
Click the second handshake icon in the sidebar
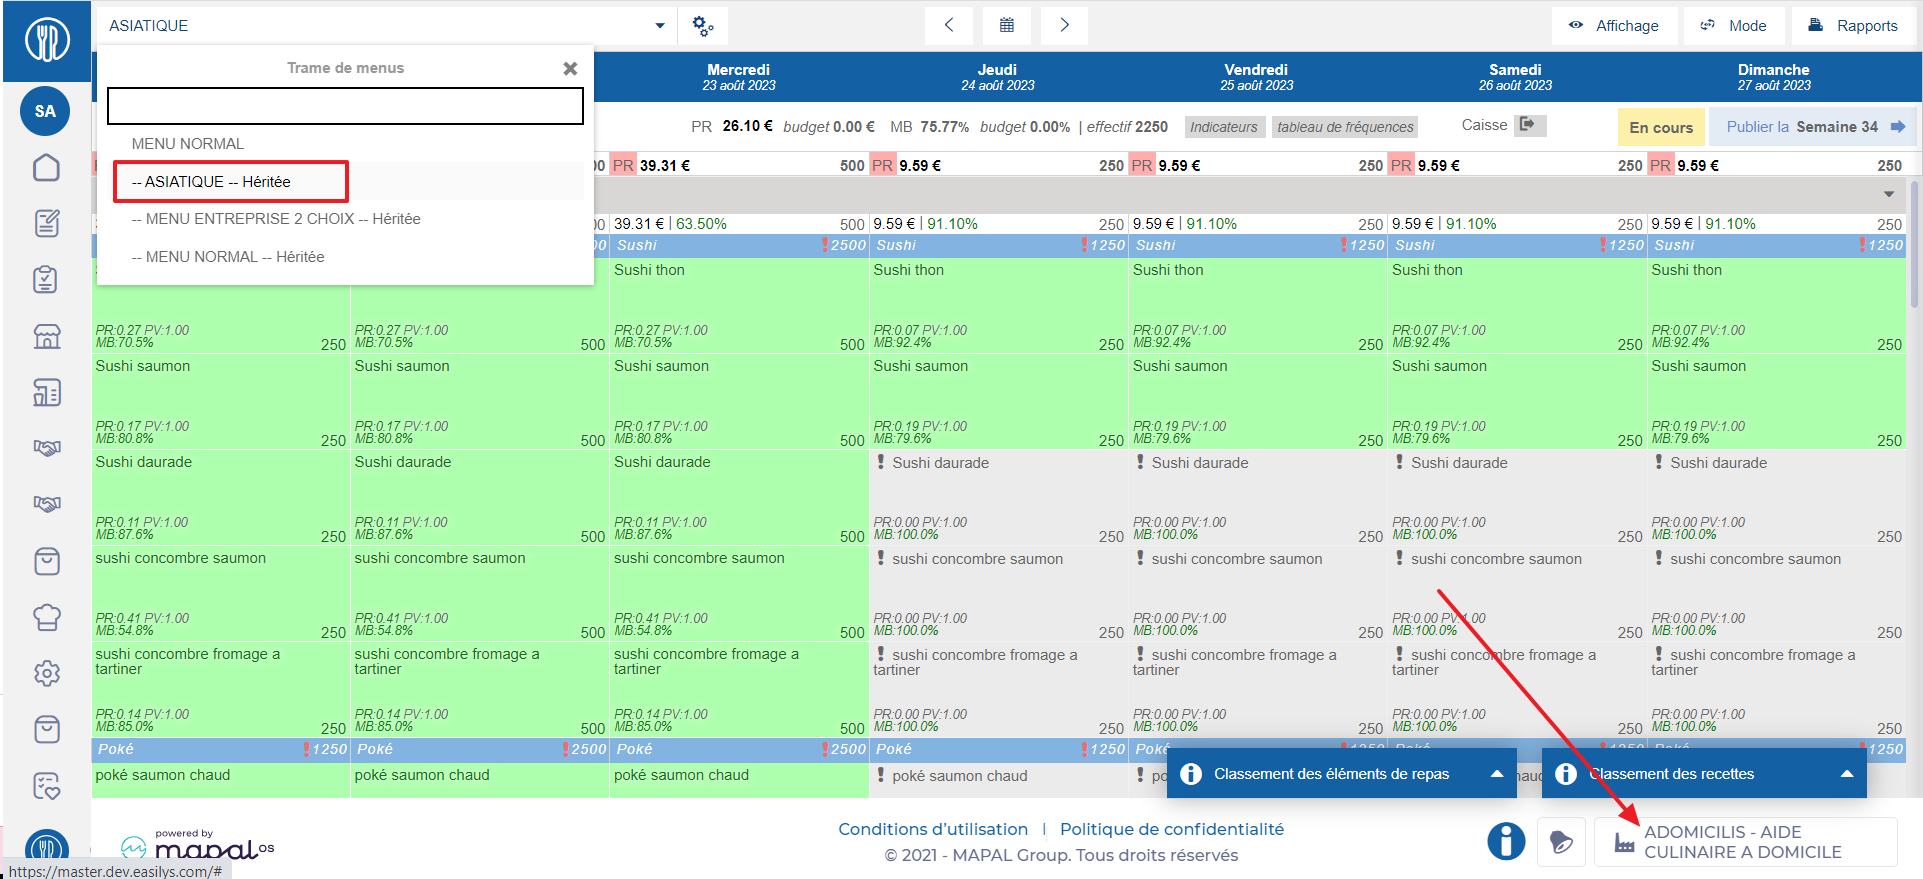coord(47,503)
